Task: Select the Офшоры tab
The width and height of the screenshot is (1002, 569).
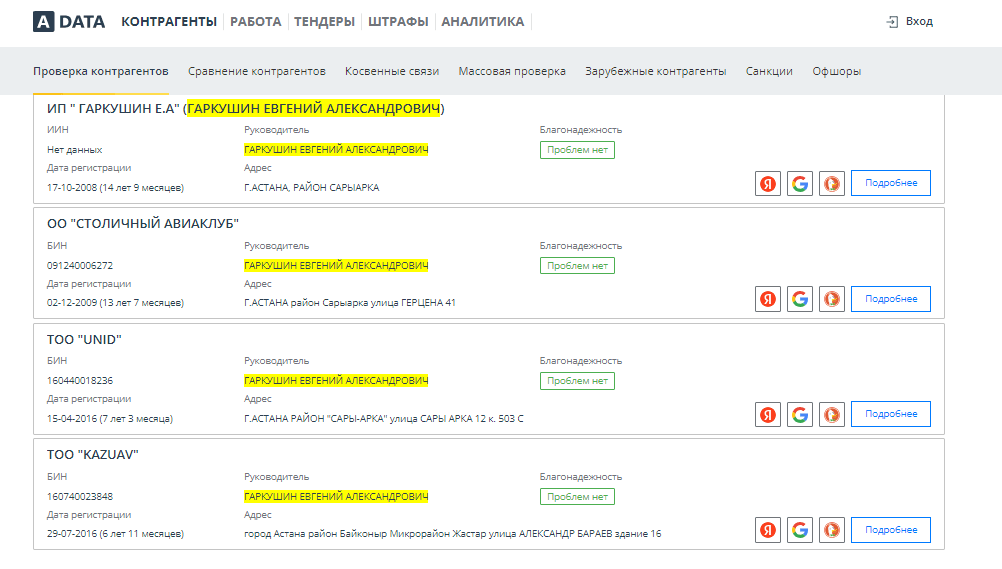Action: (x=836, y=71)
